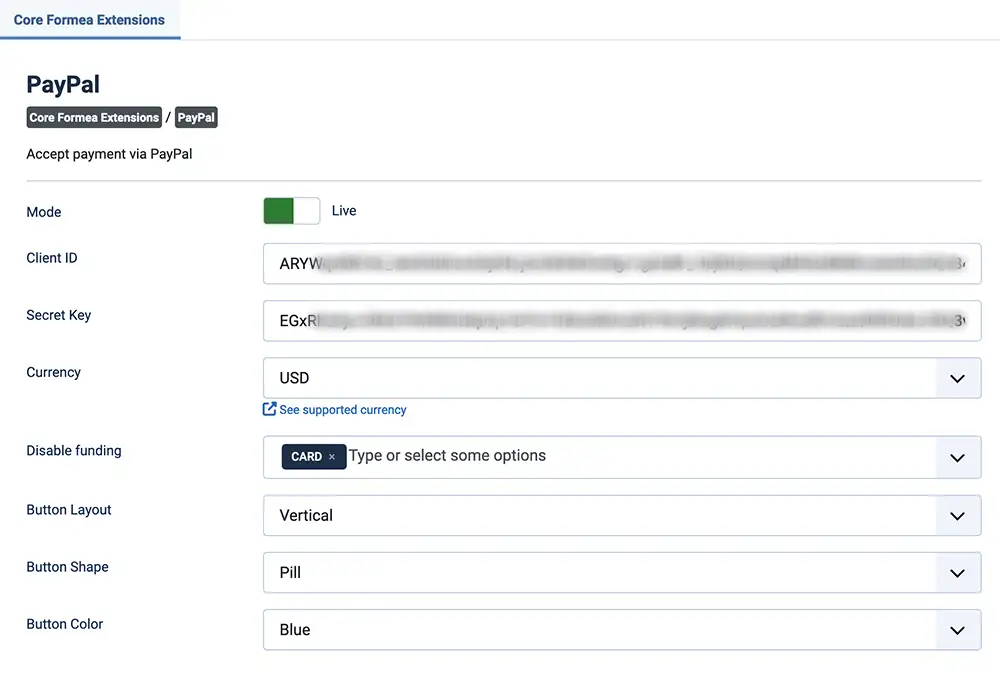Image resolution: width=1000 pixels, height=680 pixels.
Task: Click the Button Shape label
Action: point(67,566)
